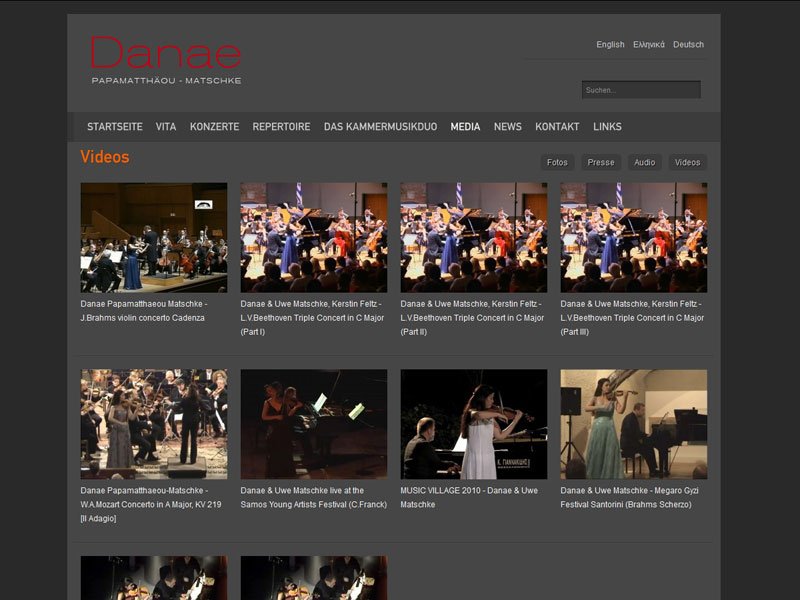Screen dimensions: 800x600
Task: Open Beethoven Triple Concert Part III thumbnail
Action: click(634, 237)
